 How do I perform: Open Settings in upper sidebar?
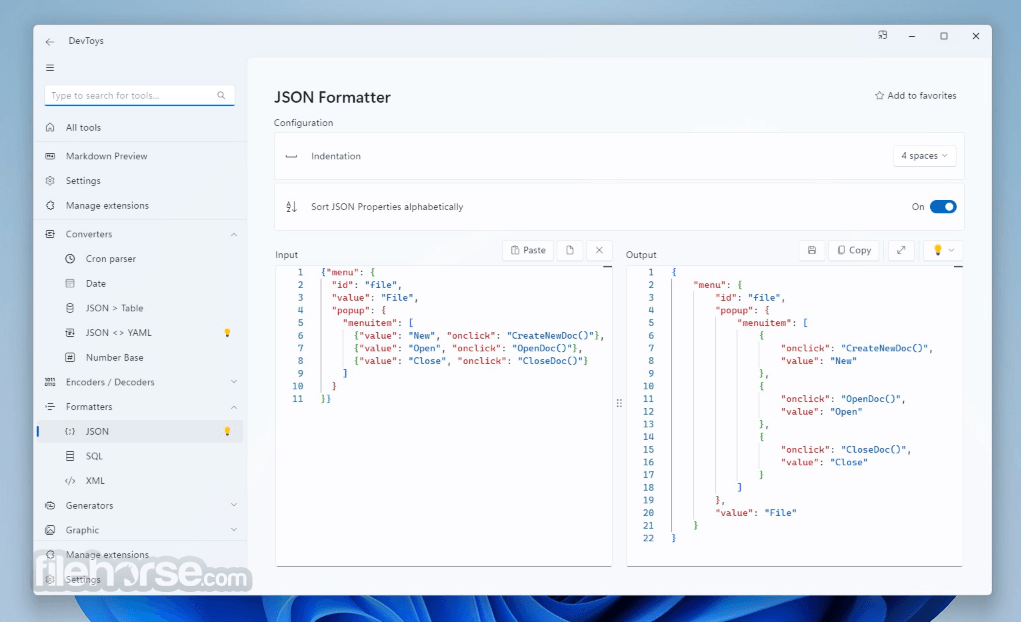click(141, 181)
